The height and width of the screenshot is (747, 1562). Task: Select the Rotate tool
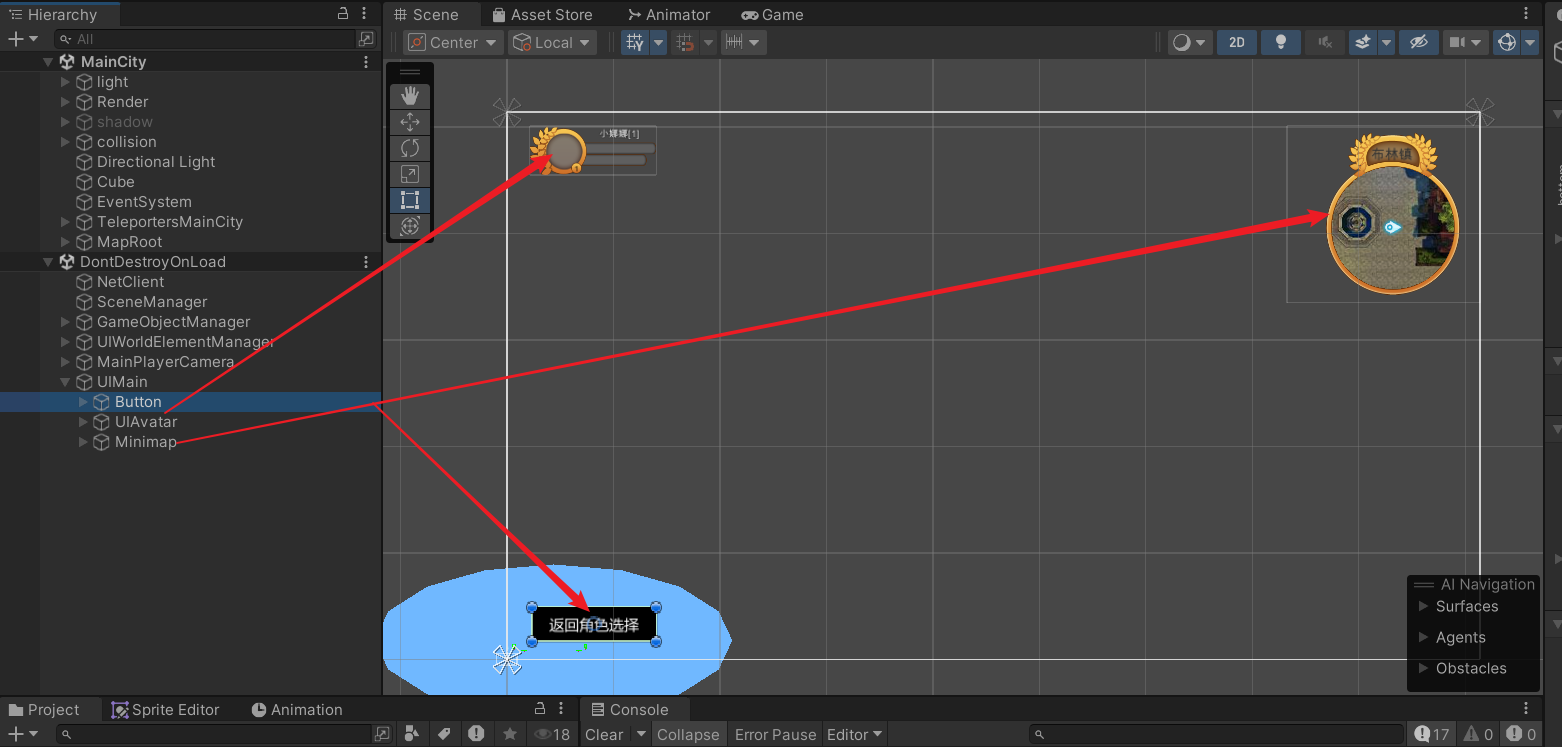point(409,148)
